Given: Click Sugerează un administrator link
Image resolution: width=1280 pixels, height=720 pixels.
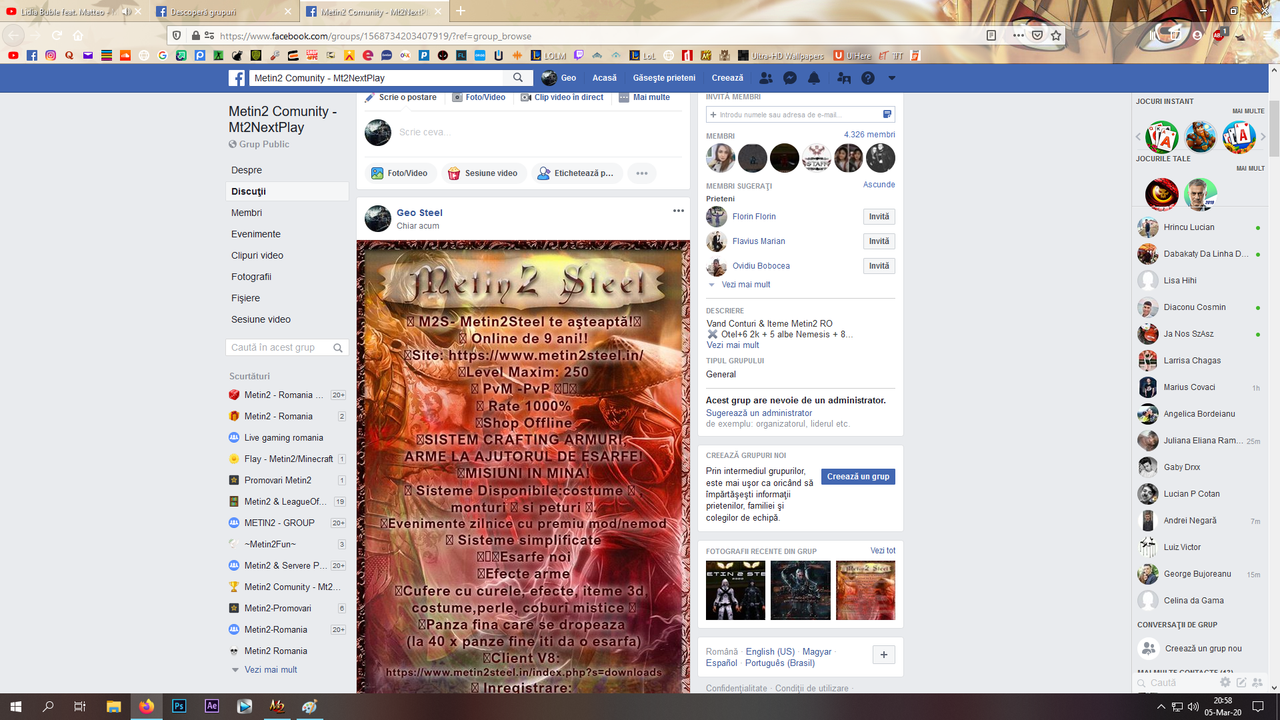Looking at the screenshot, I should [x=759, y=413].
